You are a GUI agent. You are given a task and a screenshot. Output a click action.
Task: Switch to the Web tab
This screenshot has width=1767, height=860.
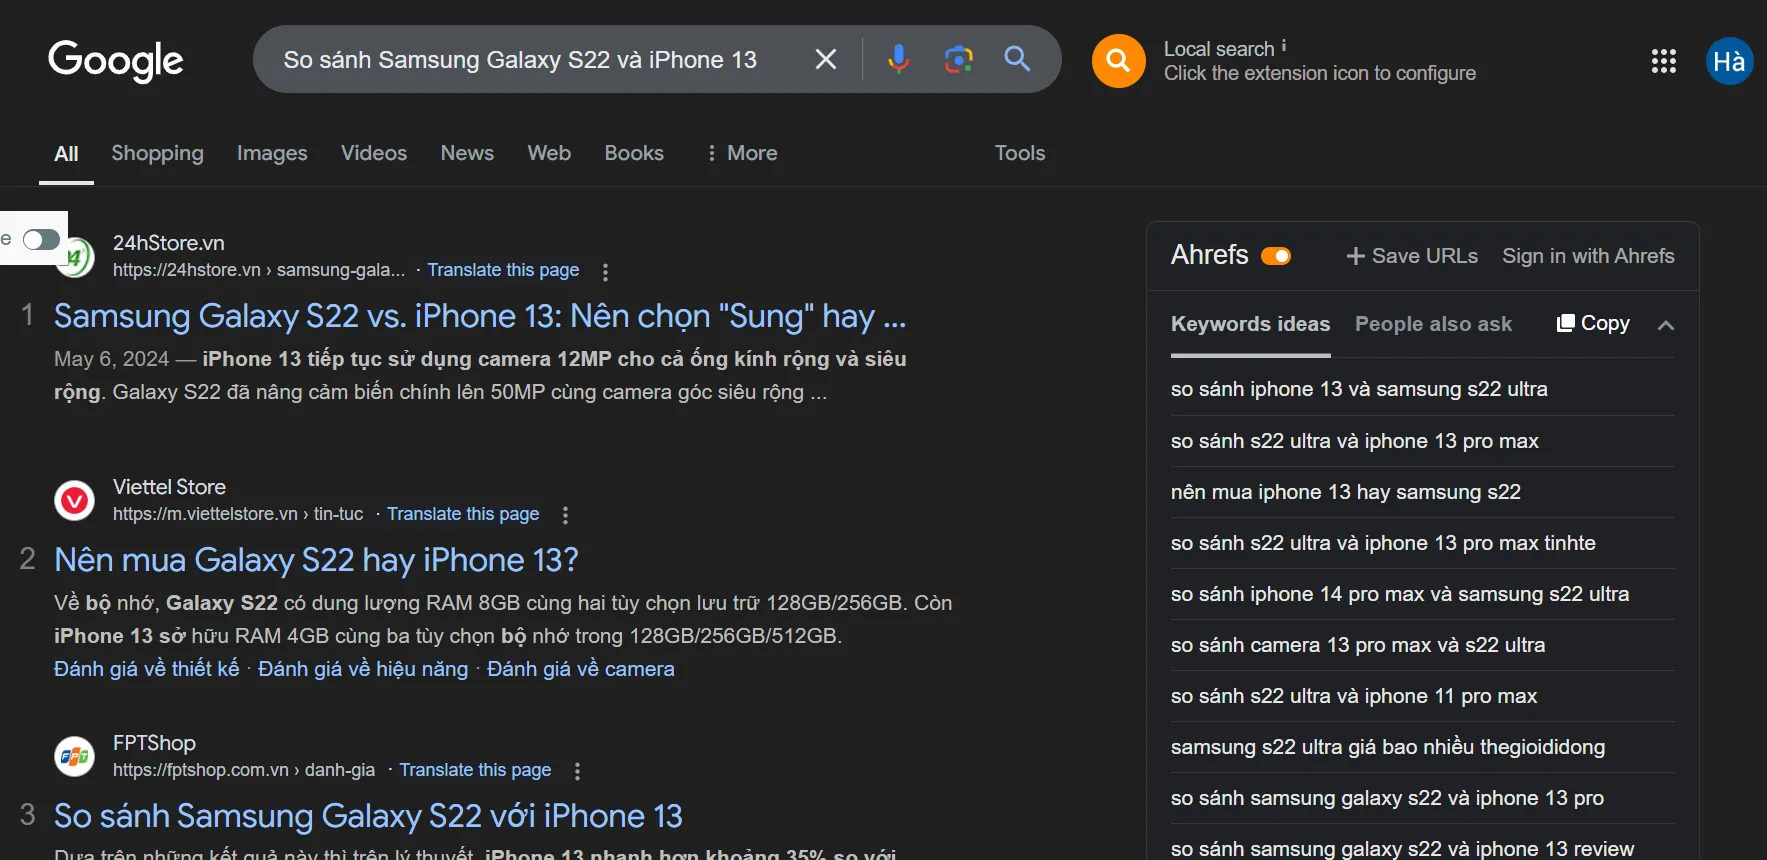(549, 153)
